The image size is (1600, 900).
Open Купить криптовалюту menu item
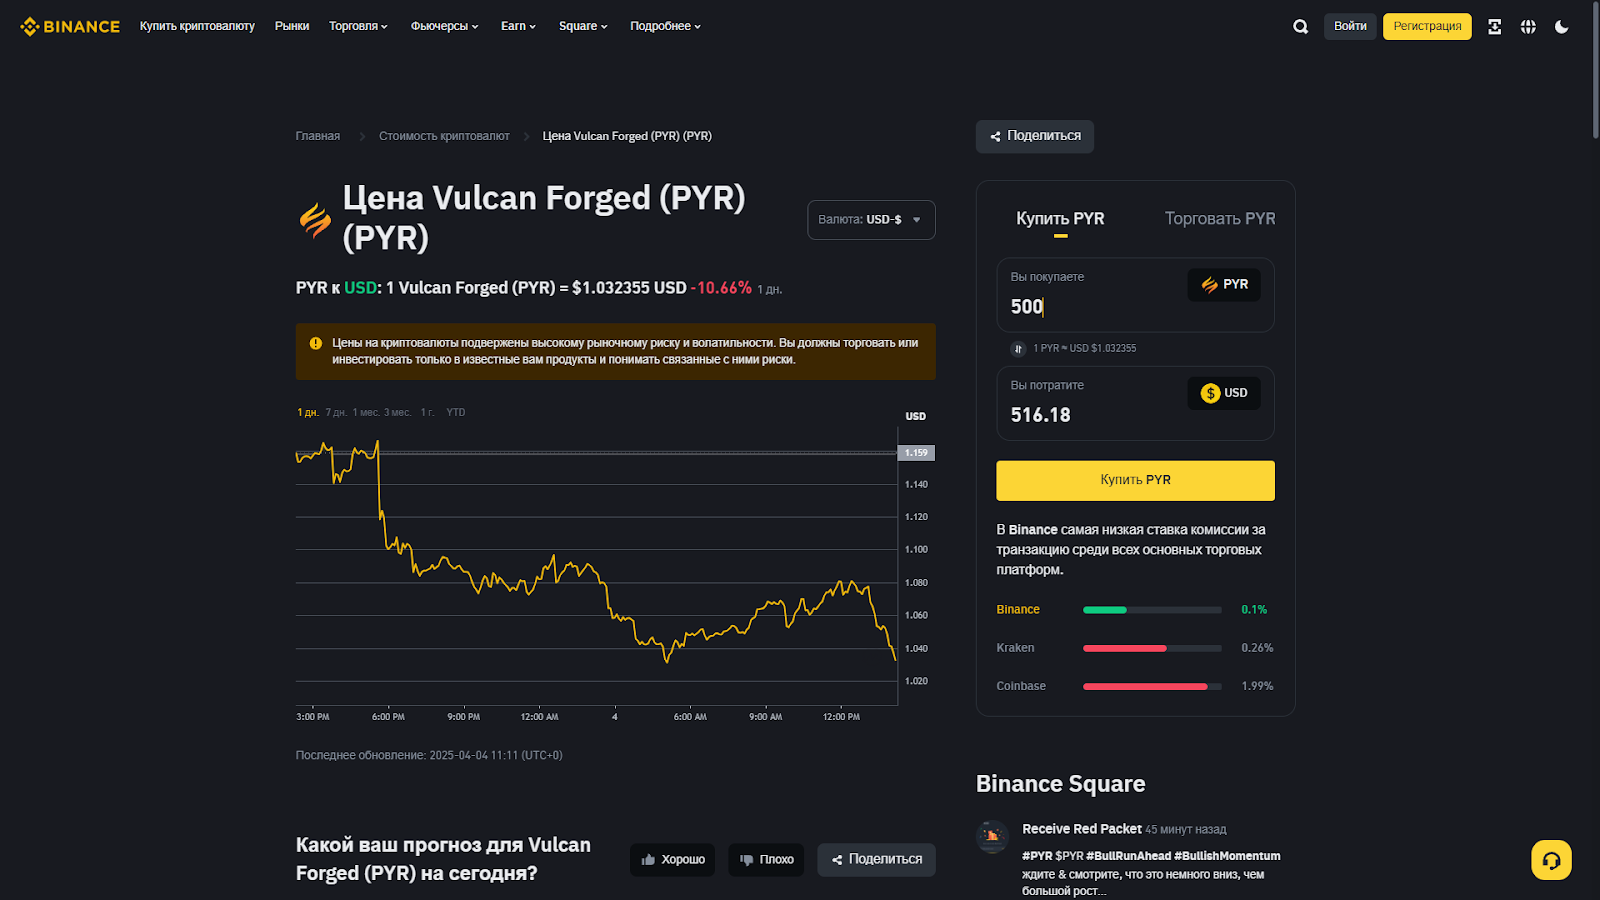point(197,26)
